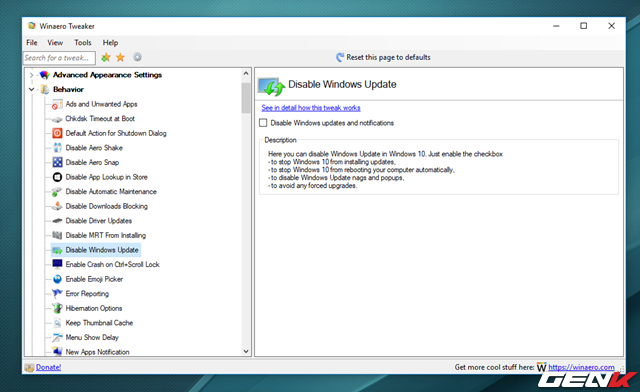Open the Help menu

pyautogui.click(x=110, y=42)
